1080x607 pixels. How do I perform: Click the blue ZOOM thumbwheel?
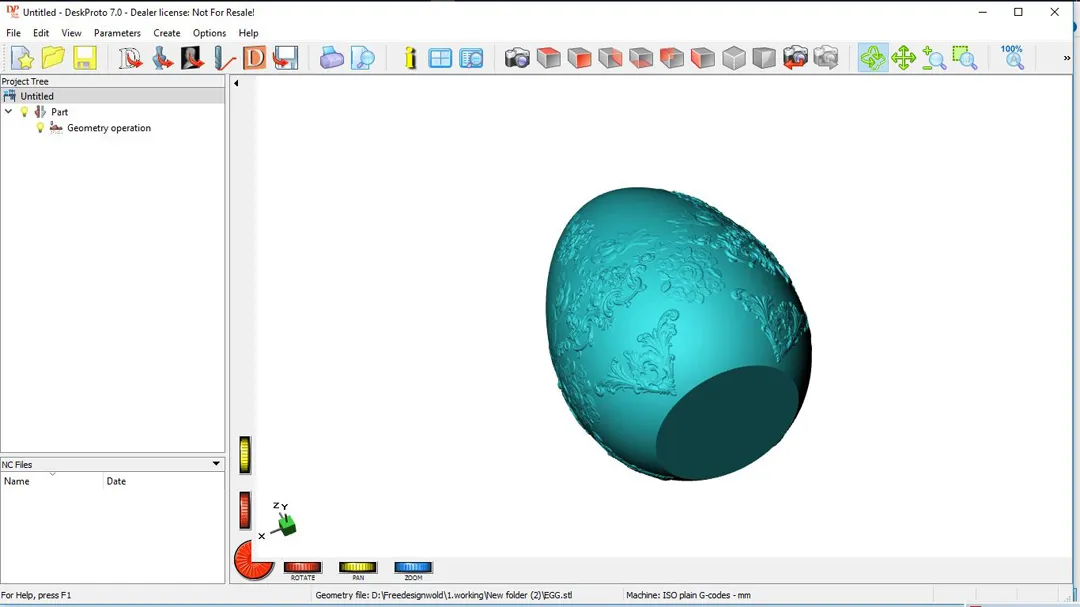(x=413, y=568)
